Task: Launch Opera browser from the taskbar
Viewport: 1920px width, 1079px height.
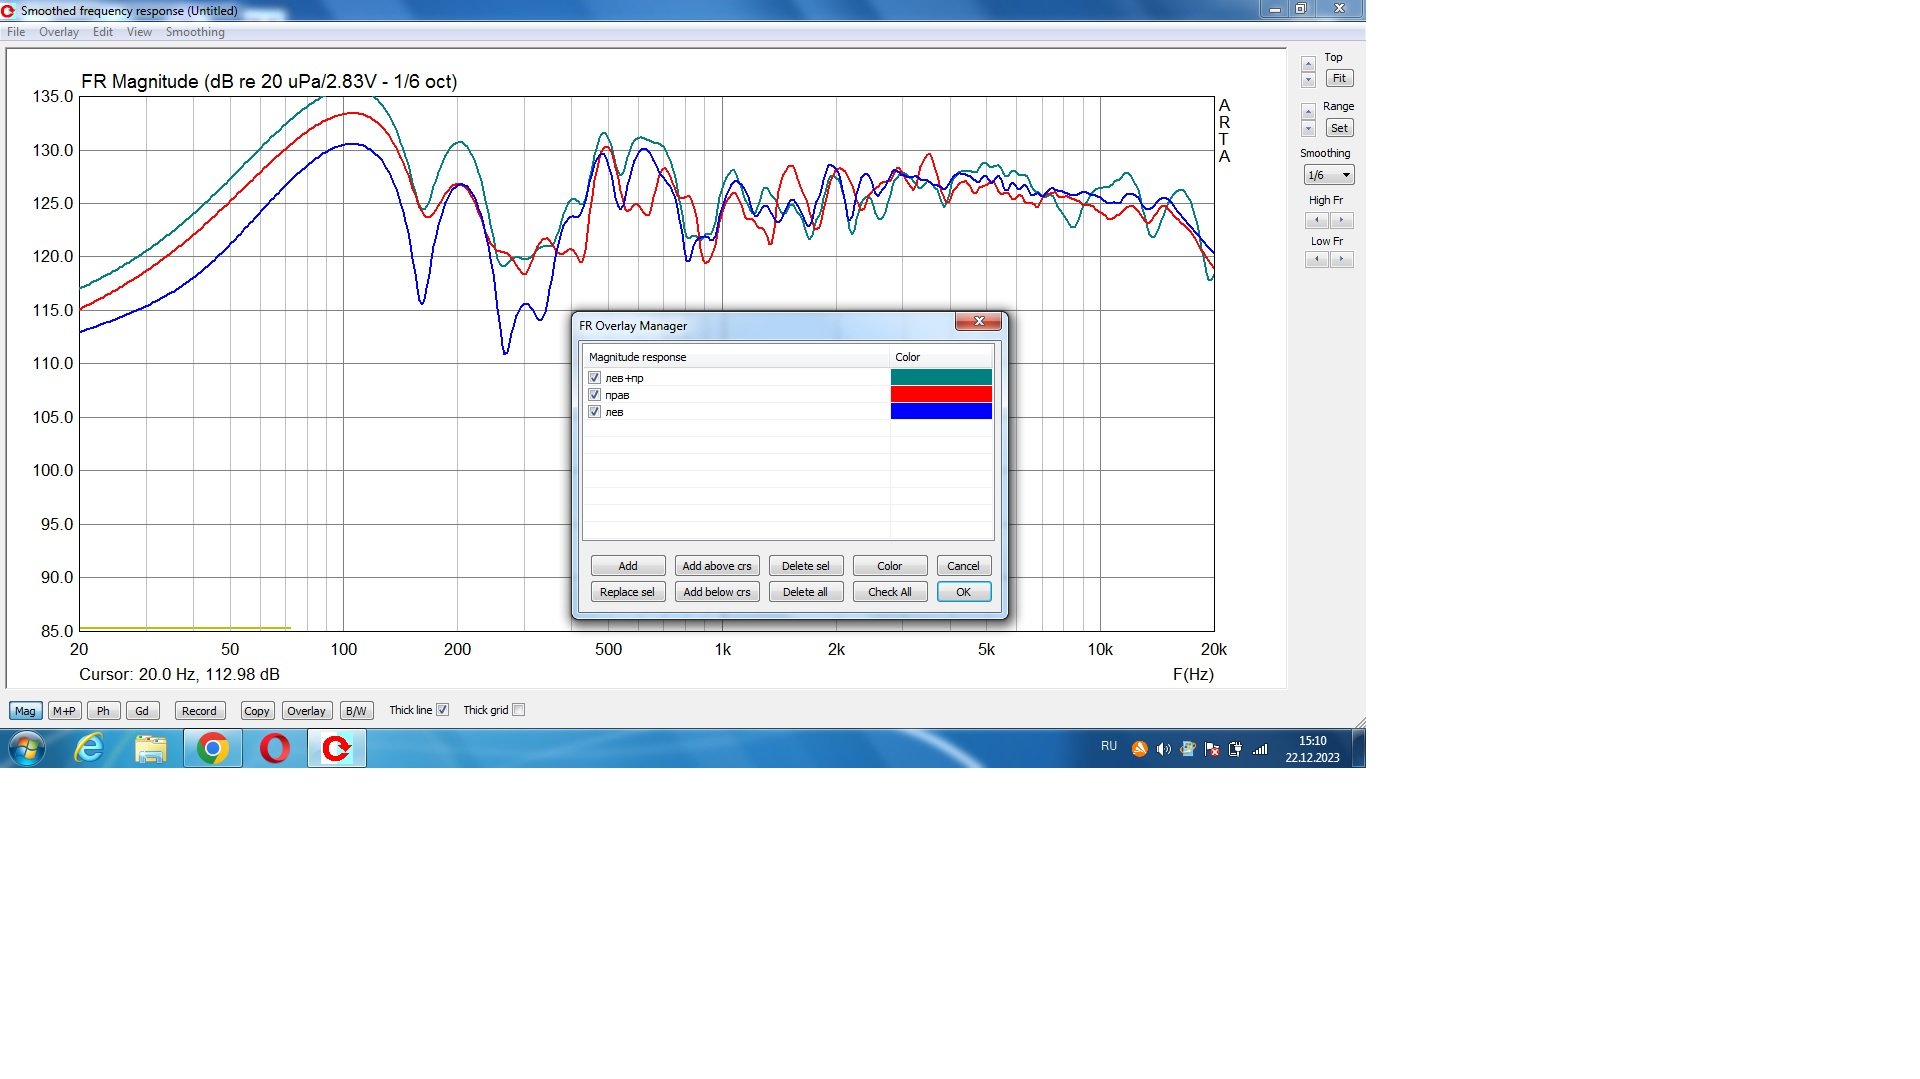Action: [274, 748]
